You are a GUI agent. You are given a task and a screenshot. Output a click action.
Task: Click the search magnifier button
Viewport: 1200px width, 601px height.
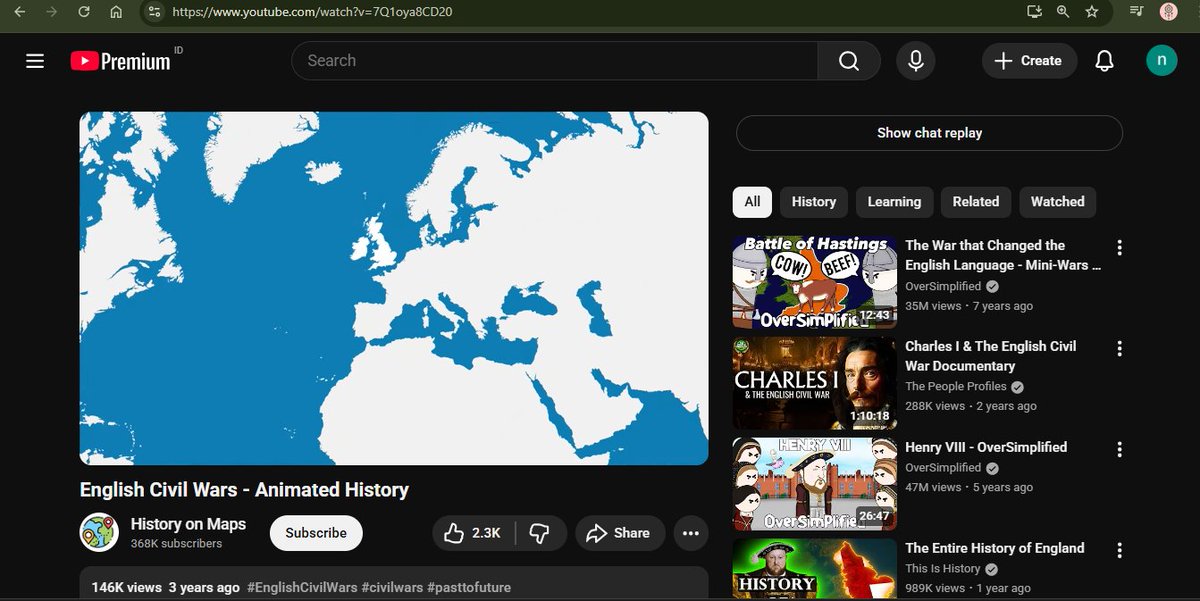(849, 61)
